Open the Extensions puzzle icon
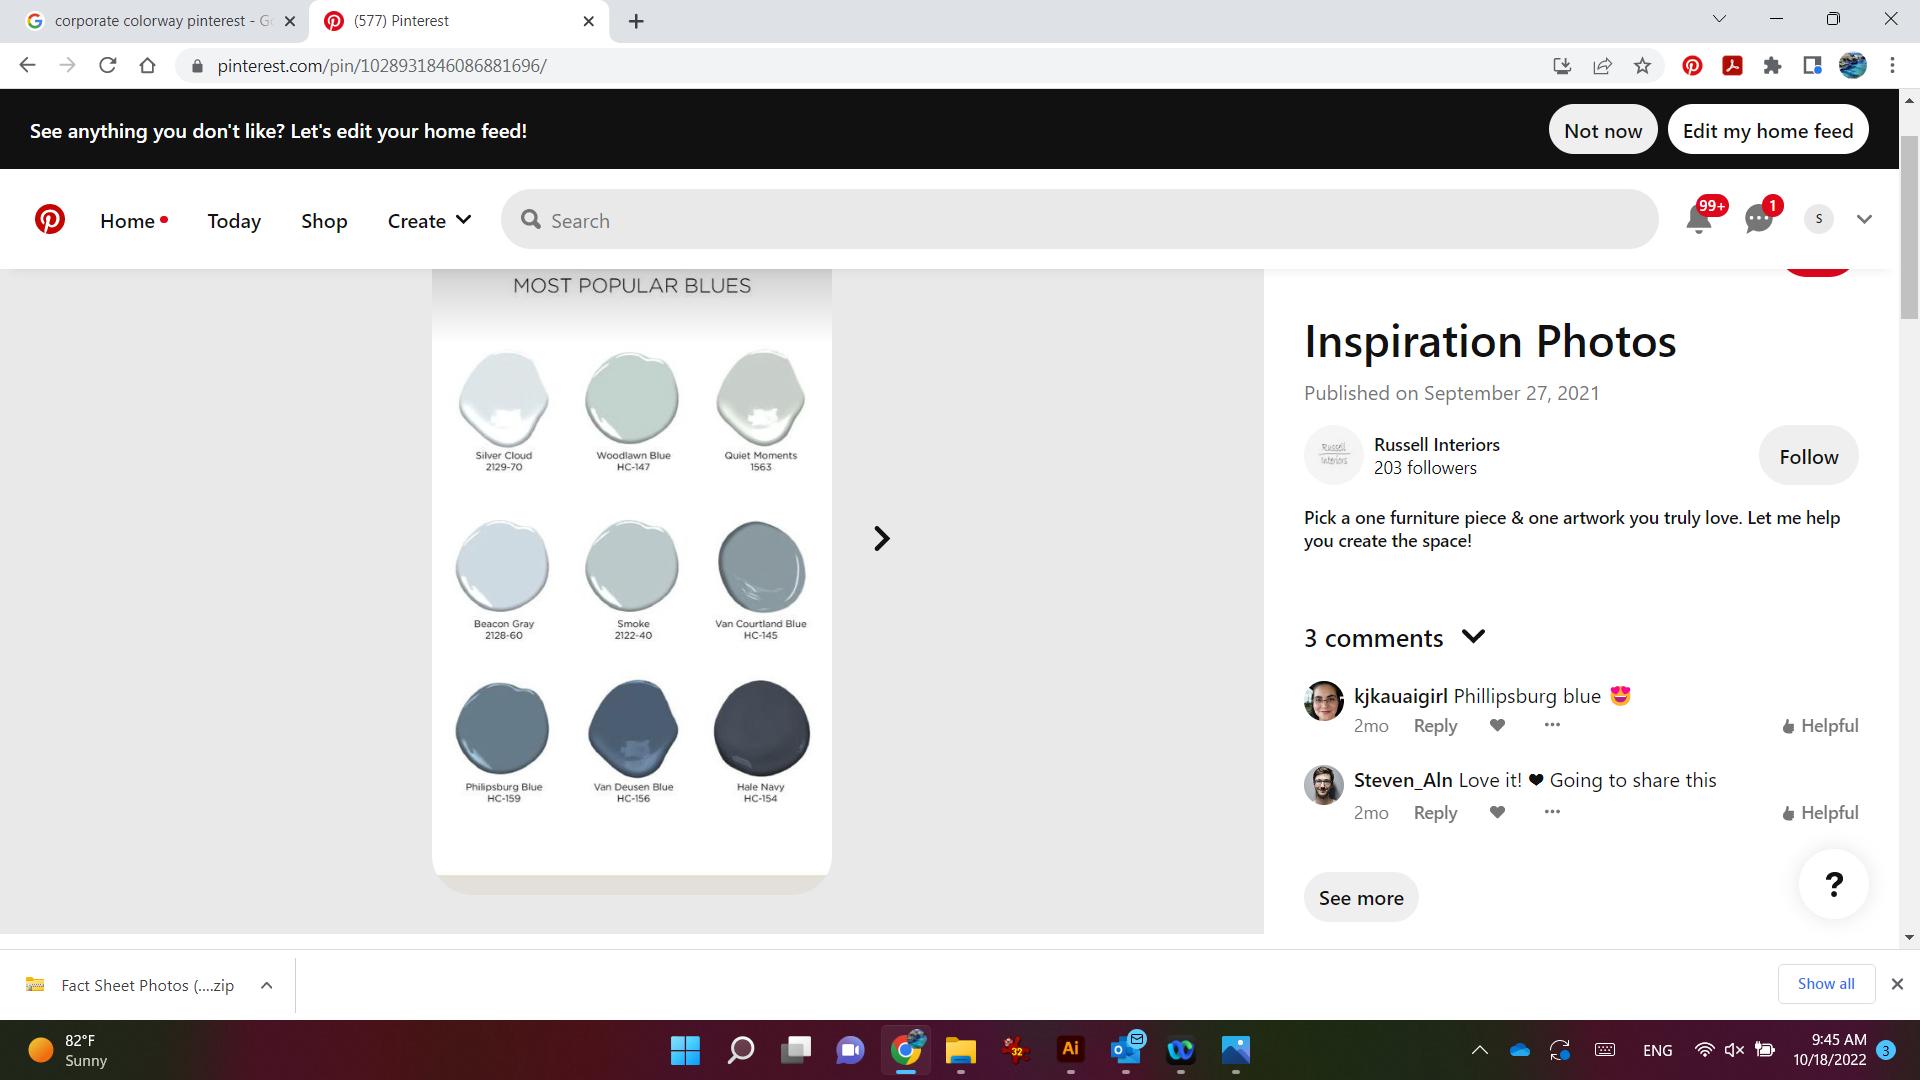Viewport: 1920px width, 1080px height. [1772, 66]
